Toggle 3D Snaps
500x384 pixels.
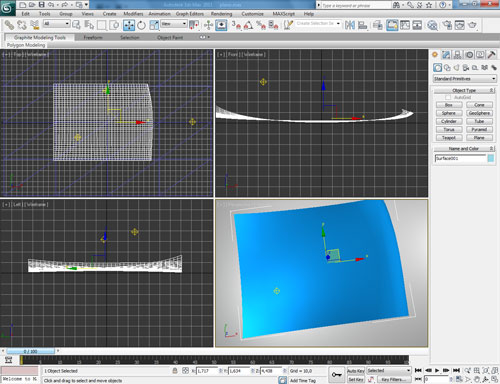(x=236, y=25)
